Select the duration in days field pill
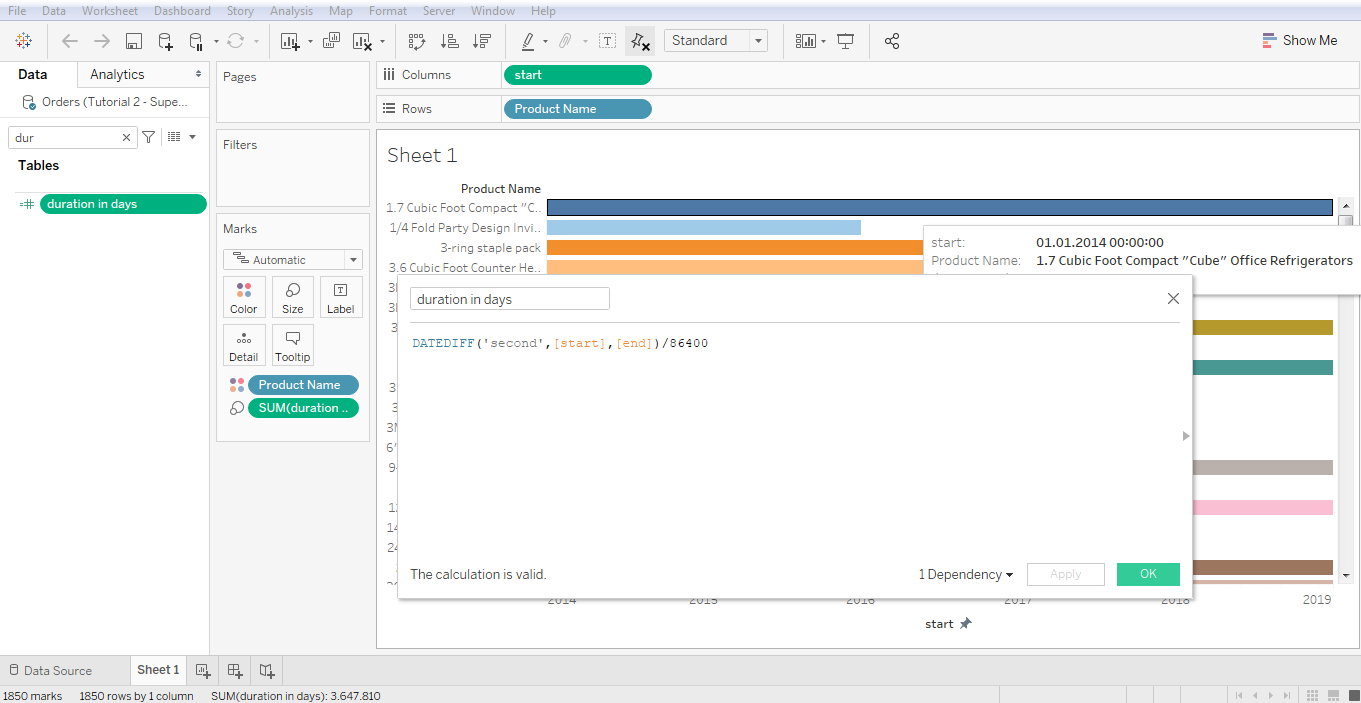 click(123, 204)
